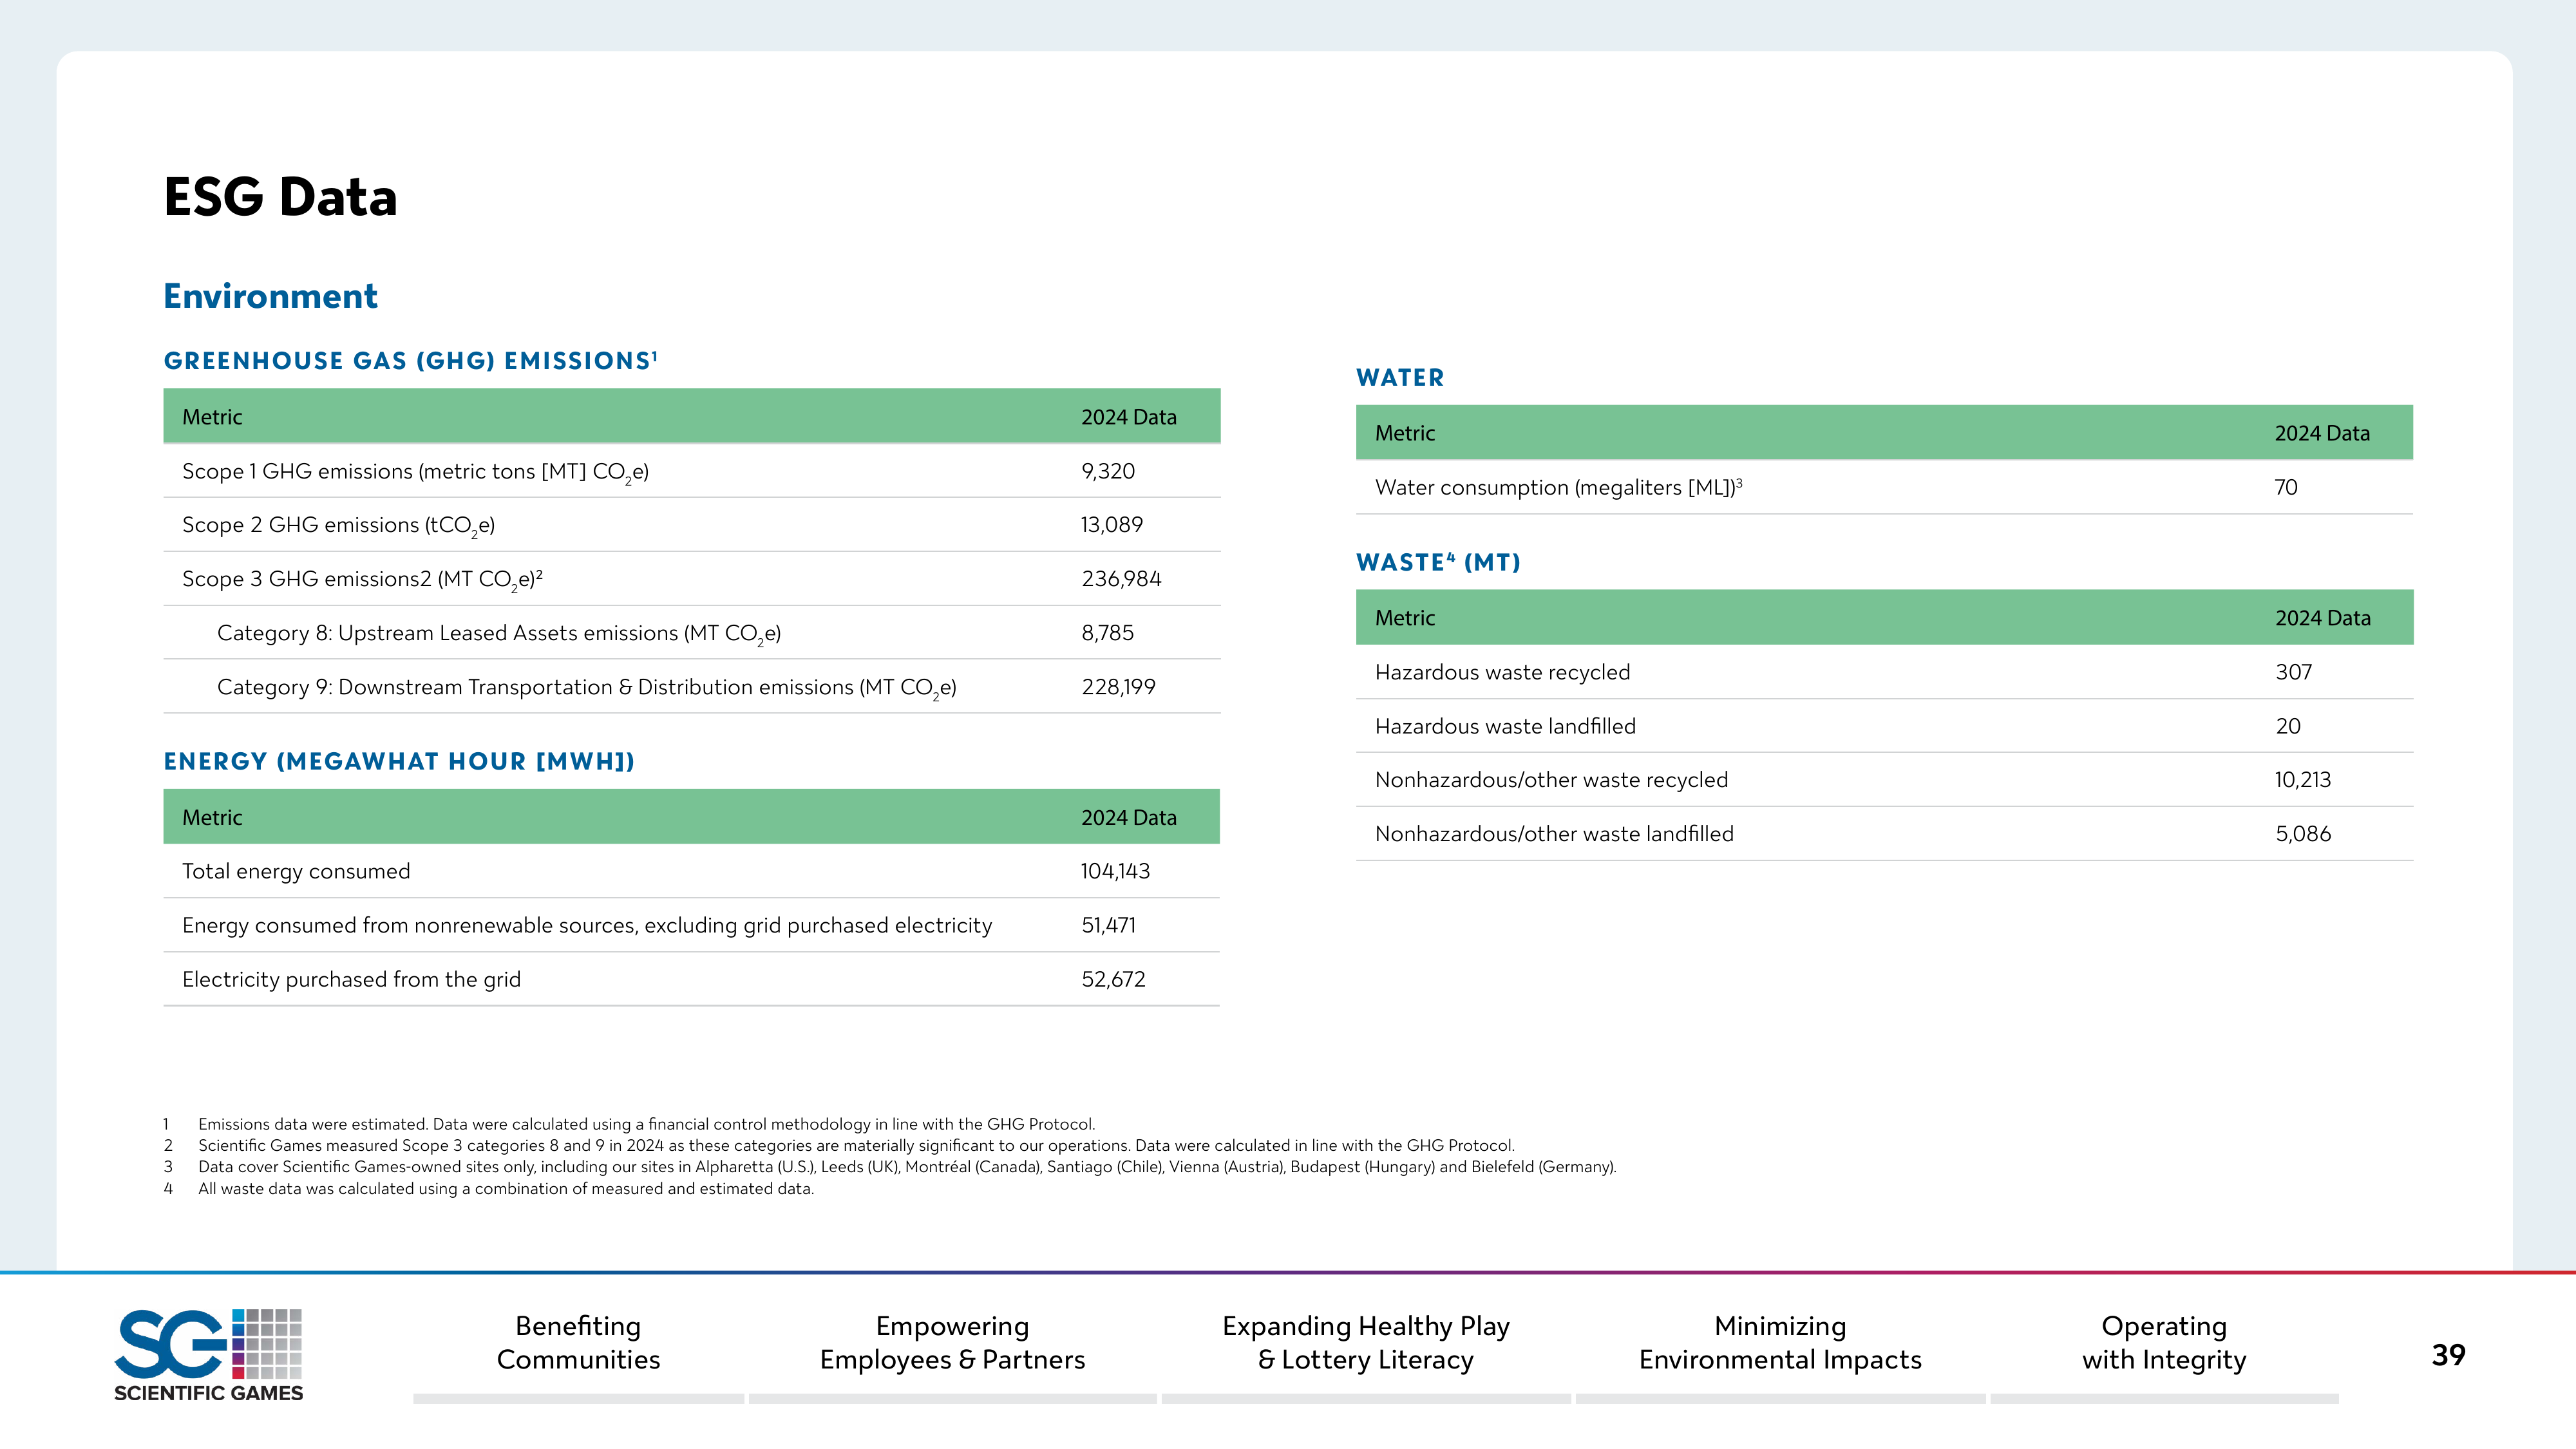Open Operating with Integrity tab
Viewport: 2576px width, 1449px height.
pyautogui.click(x=2164, y=1342)
